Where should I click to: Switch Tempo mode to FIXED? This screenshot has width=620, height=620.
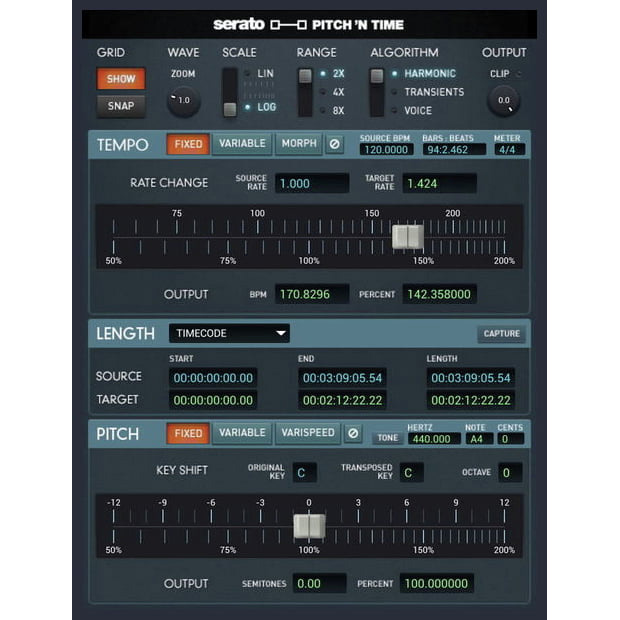[188, 144]
